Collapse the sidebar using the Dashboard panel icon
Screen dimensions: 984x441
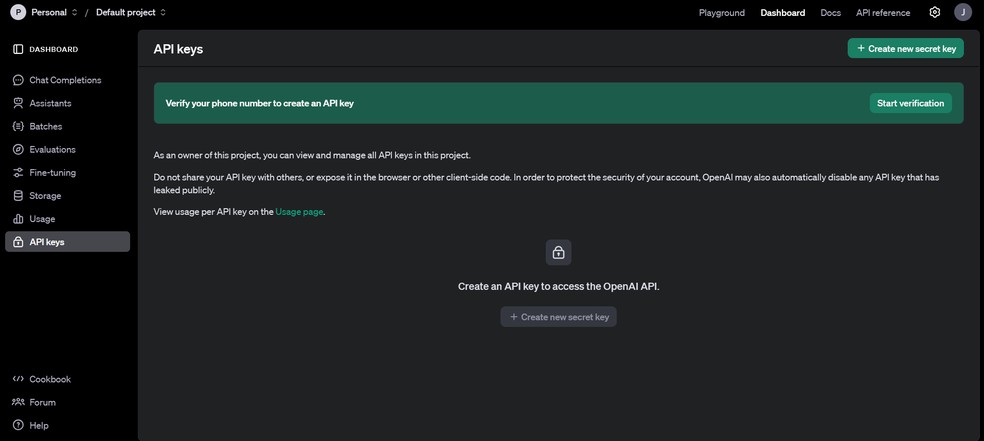pos(18,49)
